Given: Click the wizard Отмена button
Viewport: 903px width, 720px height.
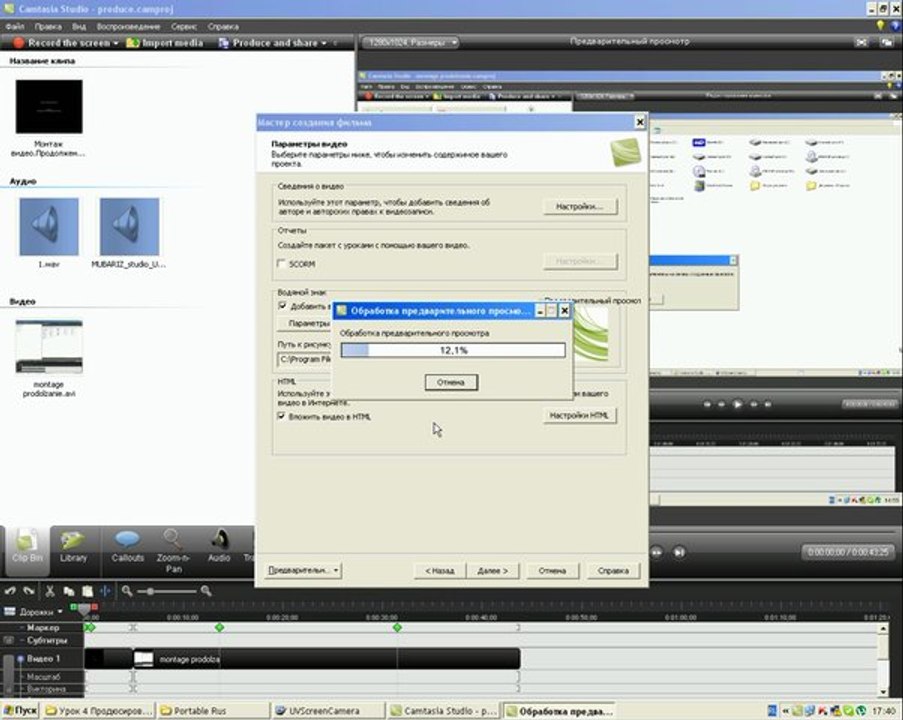Looking at the screenshot, I should pyautogui.click(x=552, y=570).
